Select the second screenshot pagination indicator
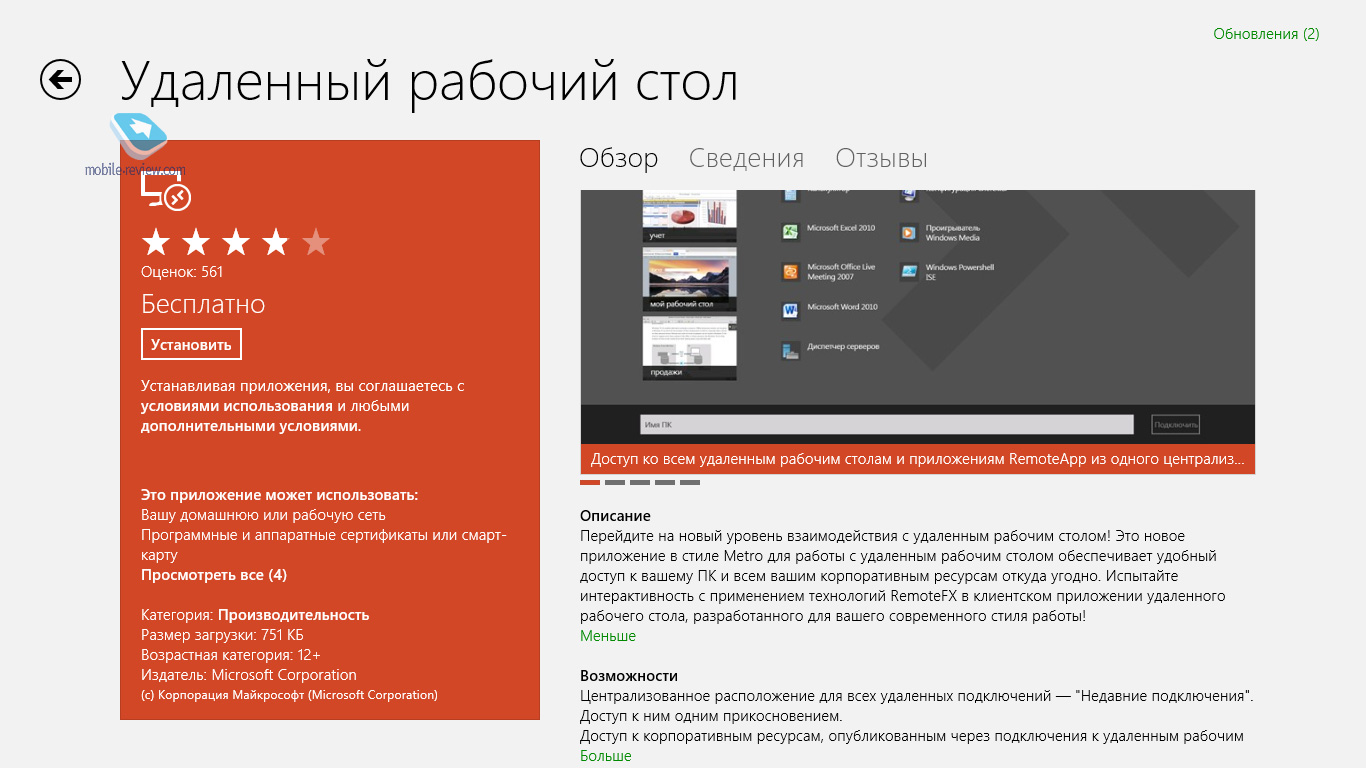This screenshot has width=1366, height=768. 614,482
